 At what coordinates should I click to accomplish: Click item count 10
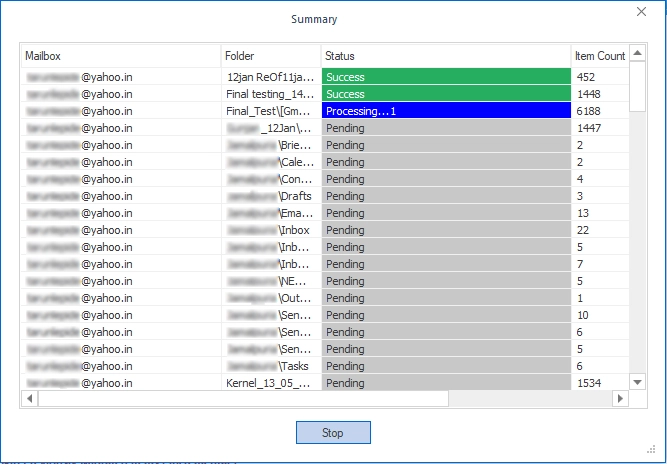(x=583, y=315)
